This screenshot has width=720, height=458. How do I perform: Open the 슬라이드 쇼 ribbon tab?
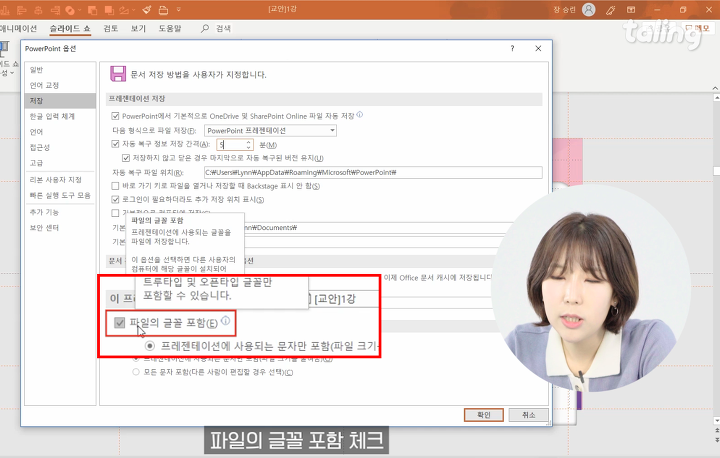[70, 28]
